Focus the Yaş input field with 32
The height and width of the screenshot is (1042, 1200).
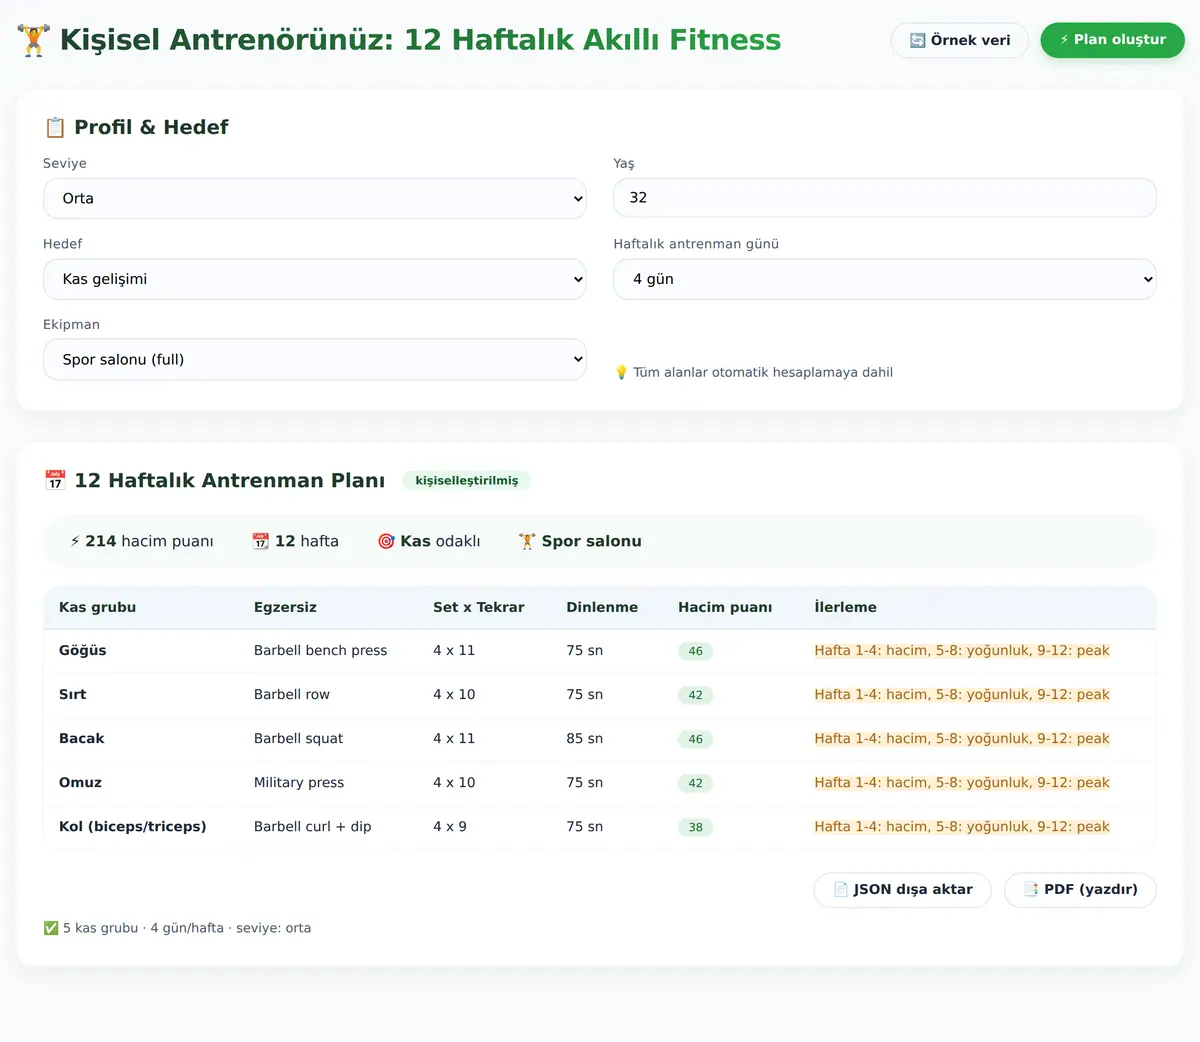[x=885, y=198]
